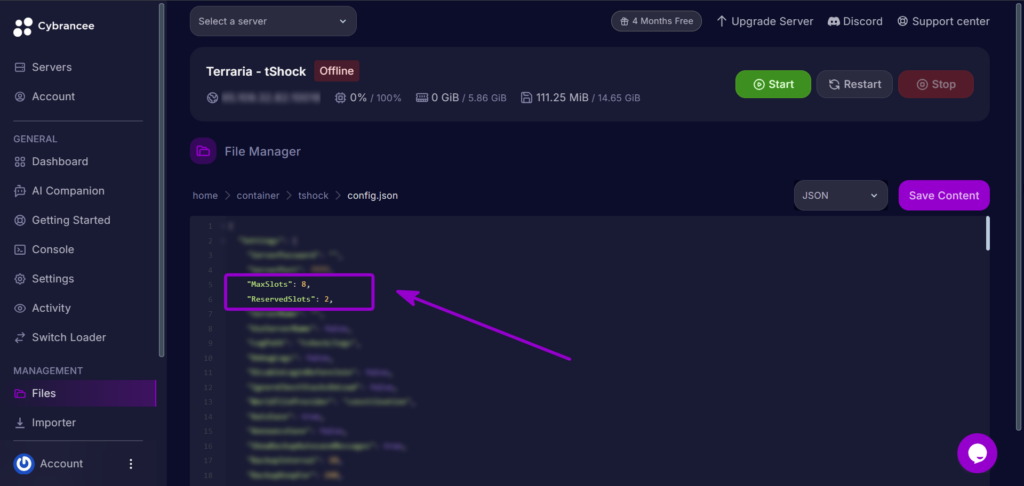This screenshot has width=1024, height=486.
Task: Click the 4 Months Free badge
Action: [x=656, y=21]
